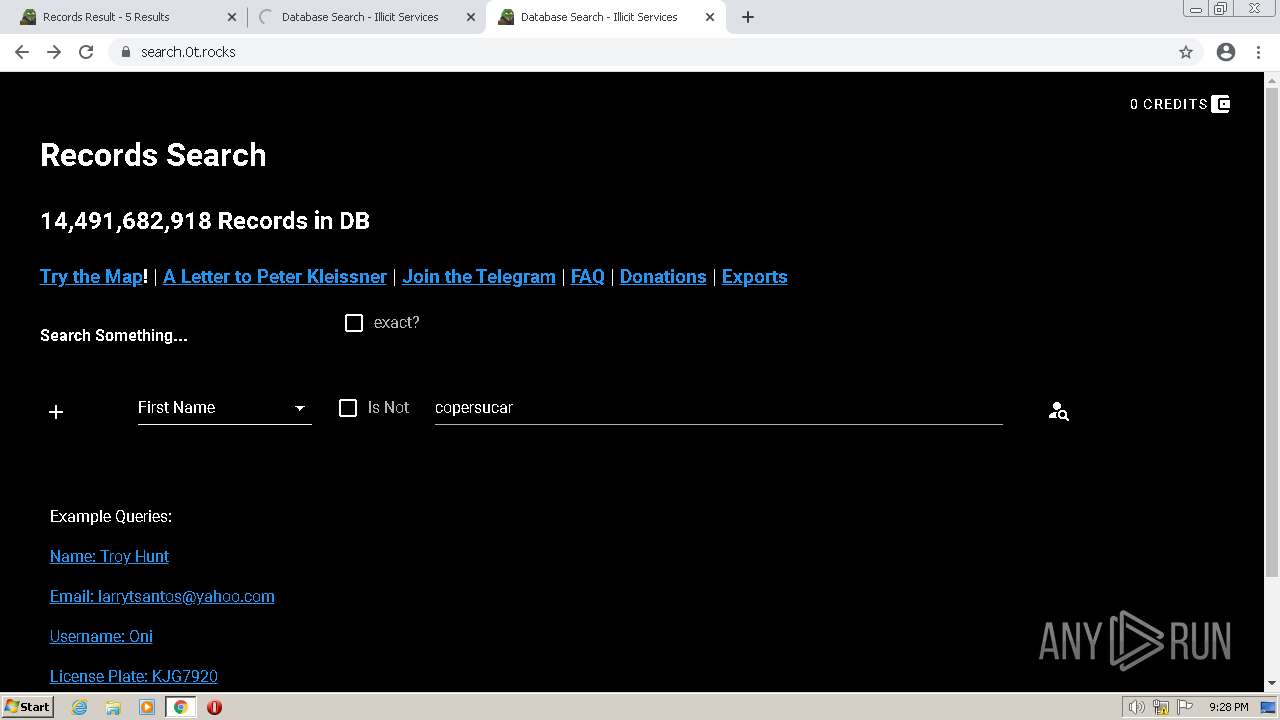Reload the current page
The width and height of the screenshot is (1280, 720).
(x=86, y=52)
